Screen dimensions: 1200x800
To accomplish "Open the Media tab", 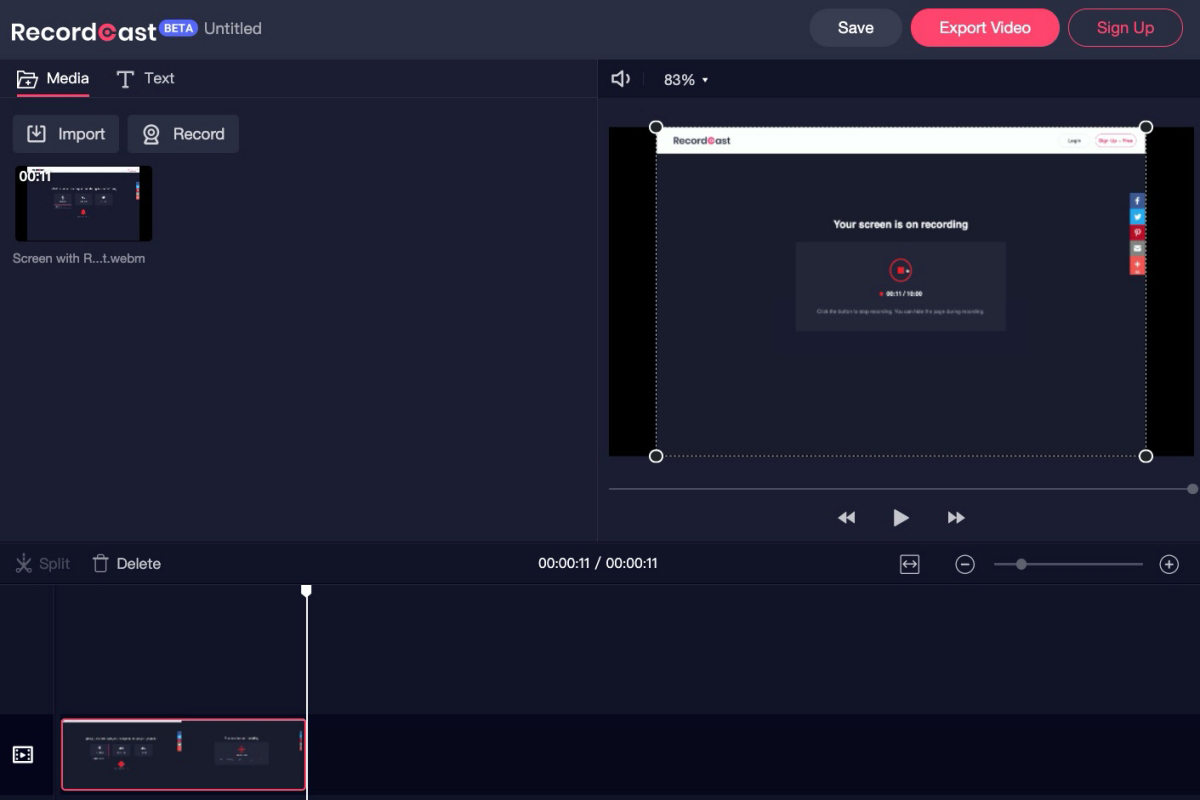I will 53,78.
